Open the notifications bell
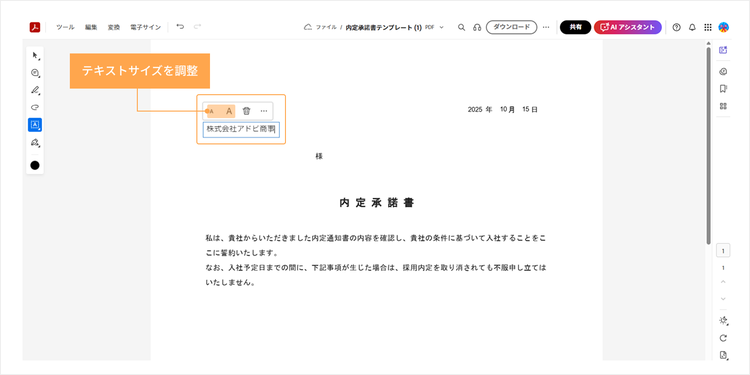 [692, 27]
